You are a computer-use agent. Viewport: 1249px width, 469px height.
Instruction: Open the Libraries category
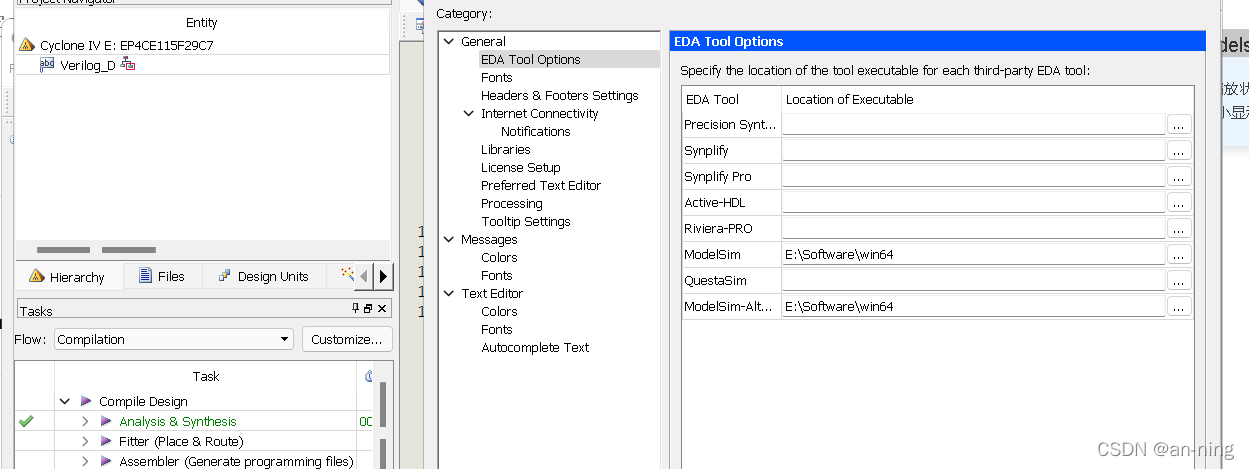click(x=505, y=149)
